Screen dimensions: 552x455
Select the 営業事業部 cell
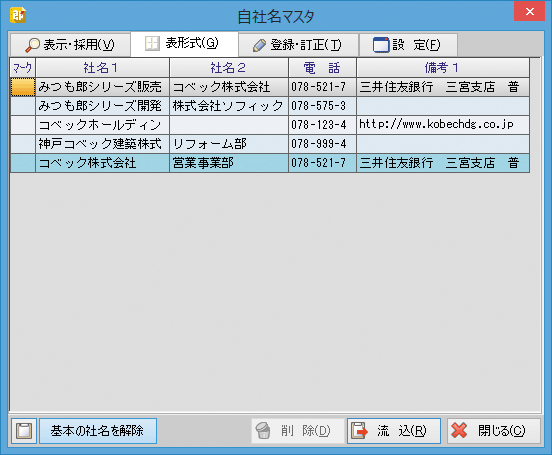tap(229, 163)
